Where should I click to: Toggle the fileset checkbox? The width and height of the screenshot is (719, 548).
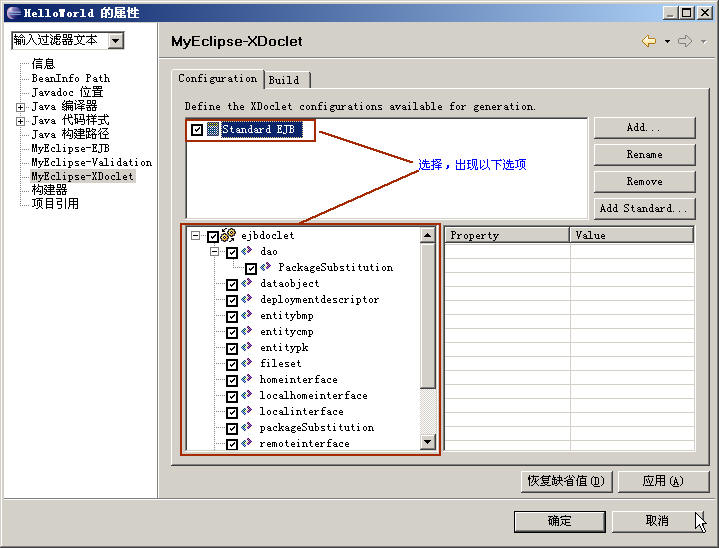232,364
